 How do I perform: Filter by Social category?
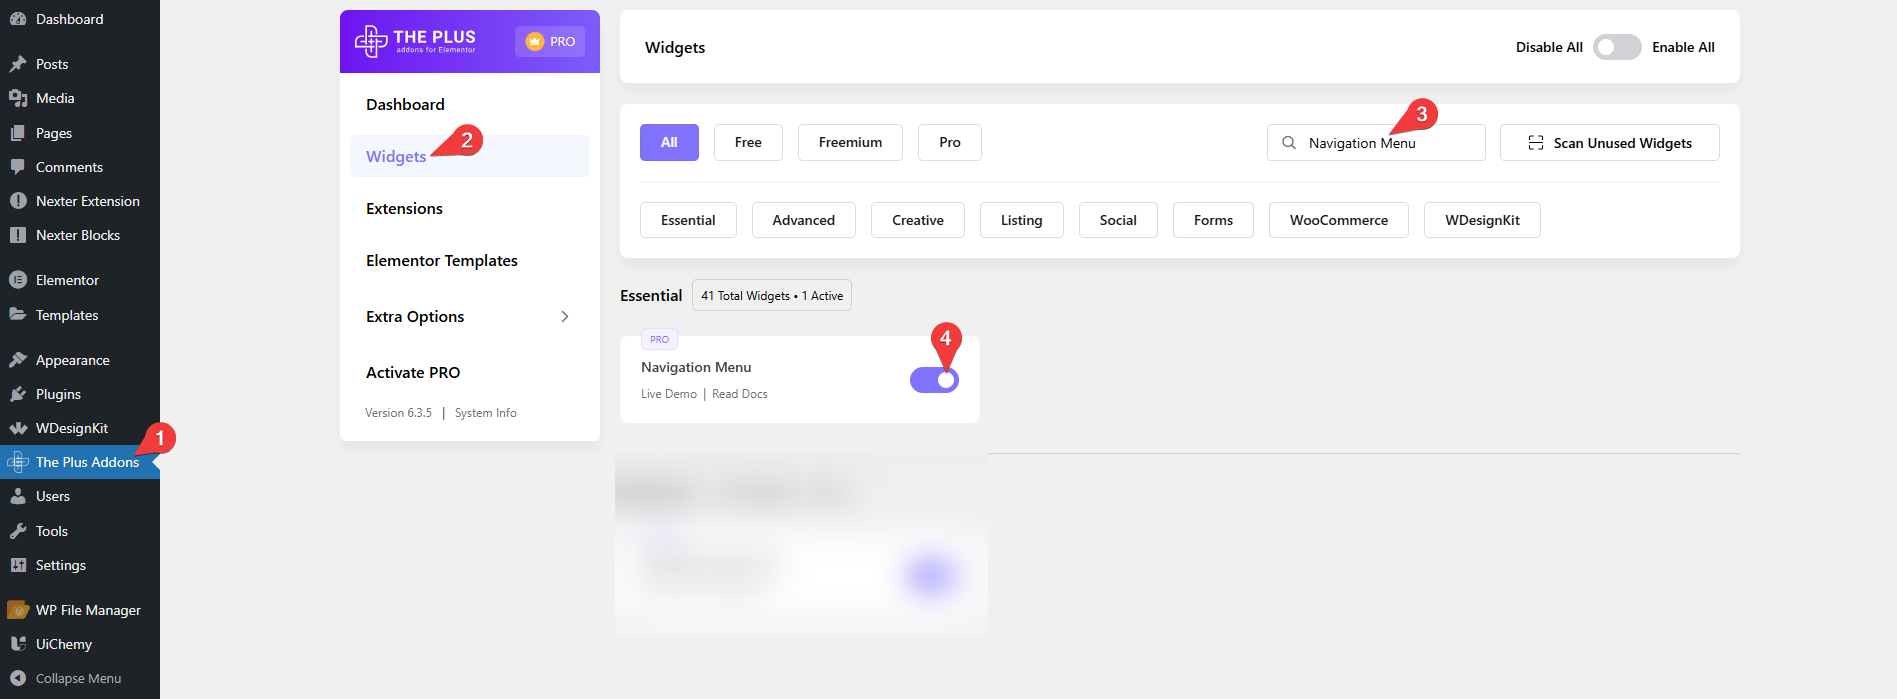click(x=1118, y=220)
